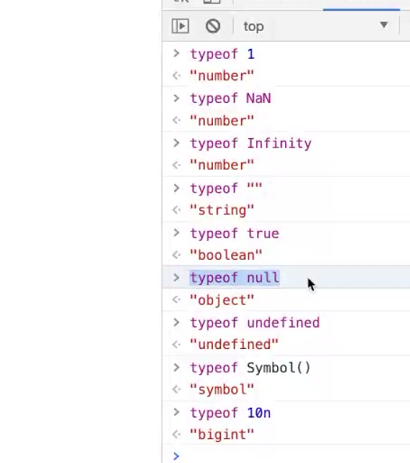
Task: Open the 'top' JavaScript context dropdown
Action: point(315,26)
